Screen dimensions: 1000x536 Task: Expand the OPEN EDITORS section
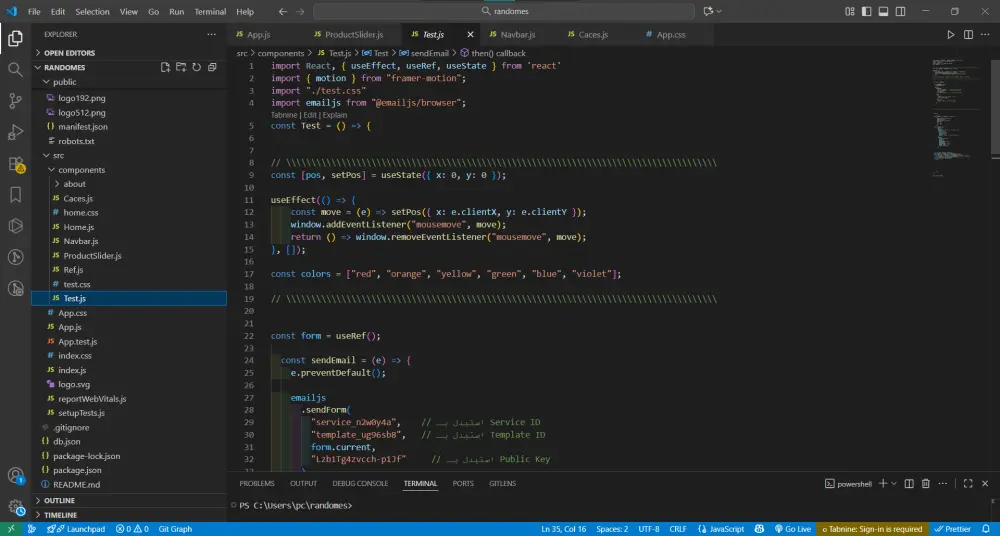[69, 53]
